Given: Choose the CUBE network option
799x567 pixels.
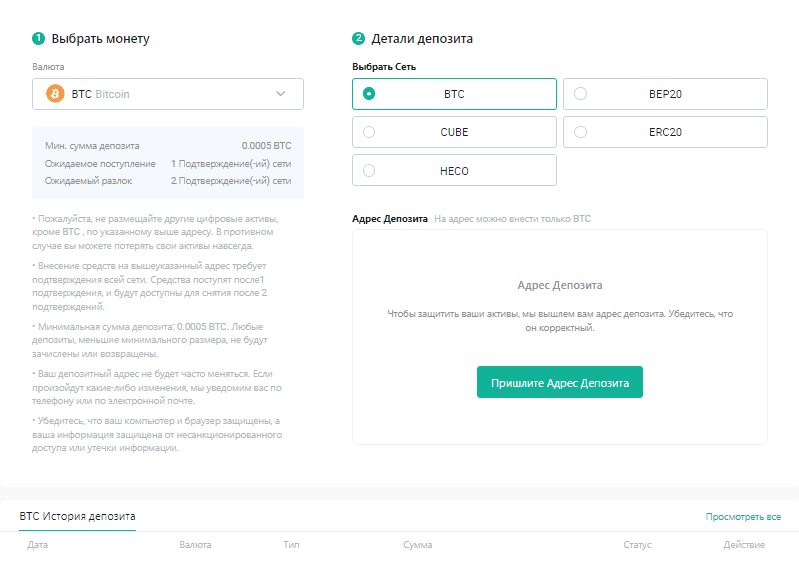Looking at the screenshot, I should tap(454, 132).
